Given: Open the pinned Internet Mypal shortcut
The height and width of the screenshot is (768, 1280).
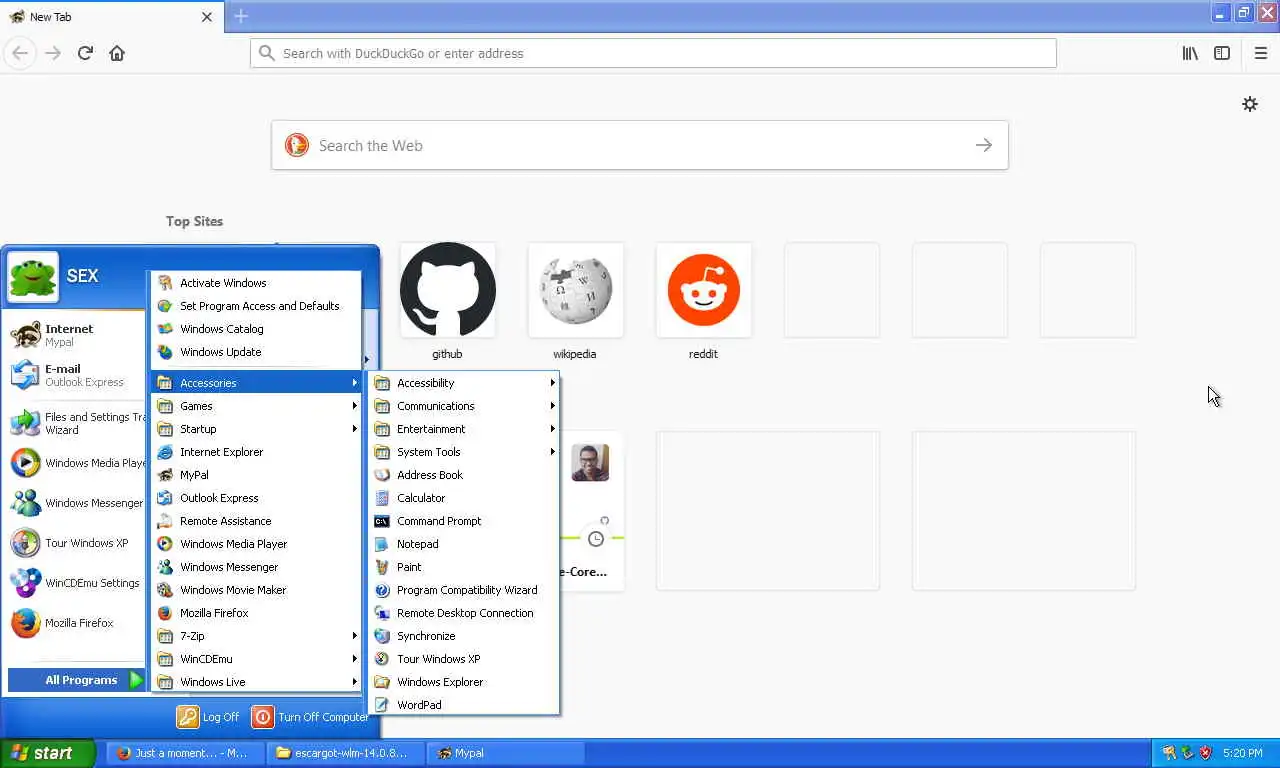Looking at the screenshot, I should tap(76, 335).
